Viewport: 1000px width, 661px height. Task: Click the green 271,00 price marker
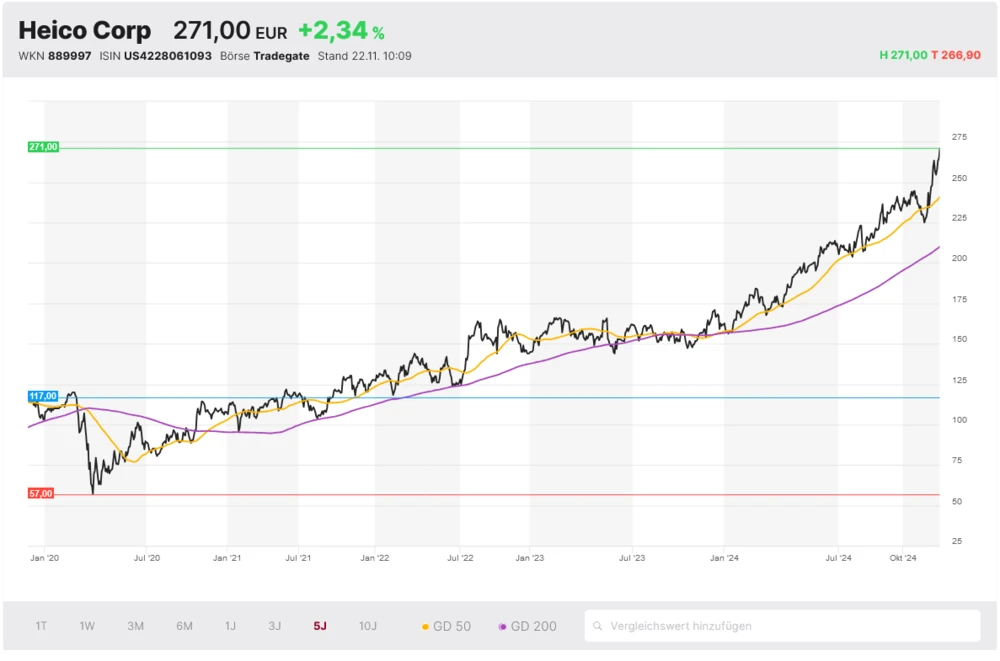tap(44, 147)
